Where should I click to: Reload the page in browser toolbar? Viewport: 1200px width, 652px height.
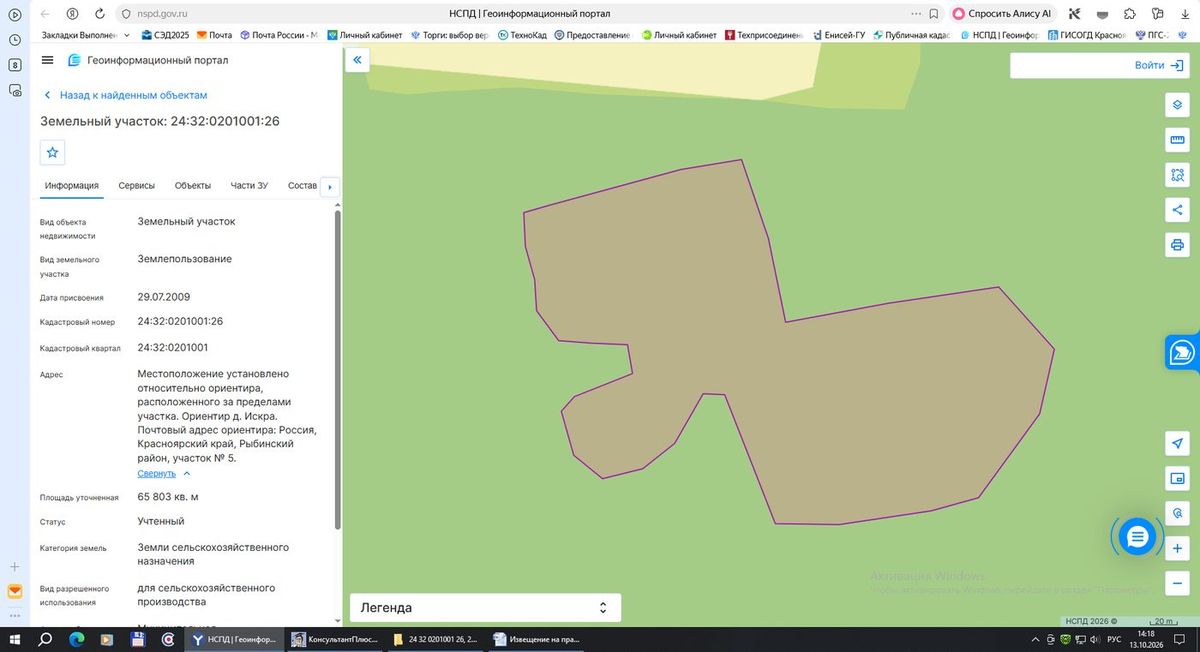101,14
